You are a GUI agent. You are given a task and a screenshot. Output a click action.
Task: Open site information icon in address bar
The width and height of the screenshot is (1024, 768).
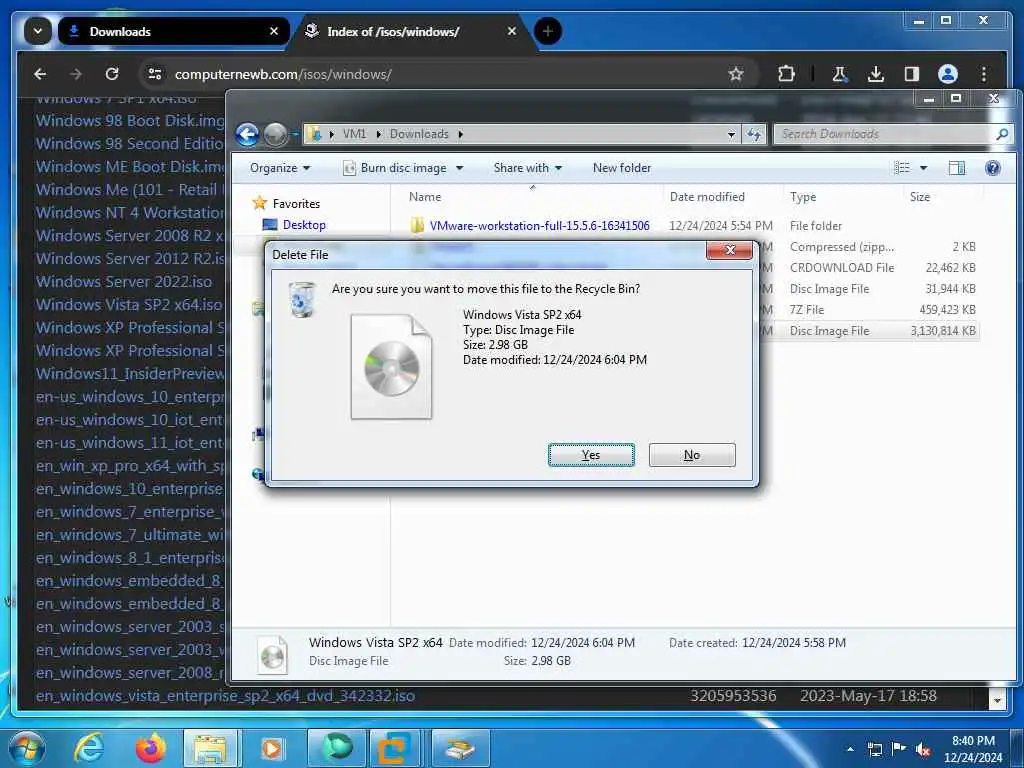[x=155, y=74]
